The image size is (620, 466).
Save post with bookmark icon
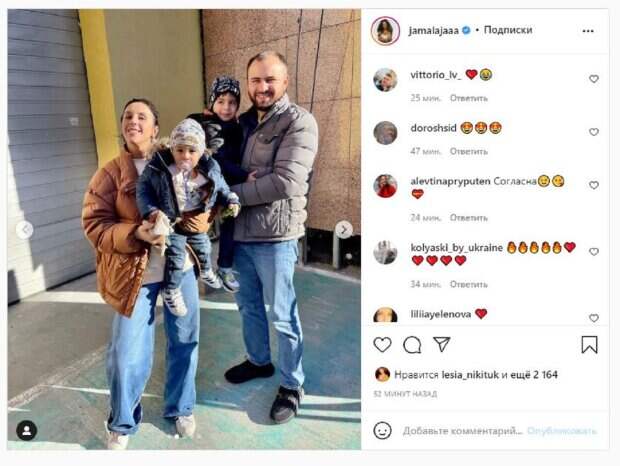(589, 344)
